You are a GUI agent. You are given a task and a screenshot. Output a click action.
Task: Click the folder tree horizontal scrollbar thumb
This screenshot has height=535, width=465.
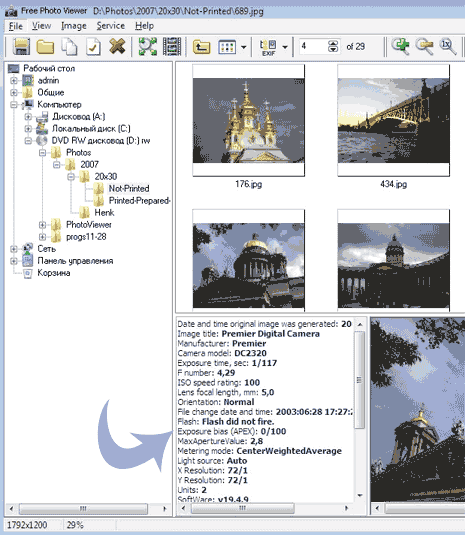coord(83,509)
